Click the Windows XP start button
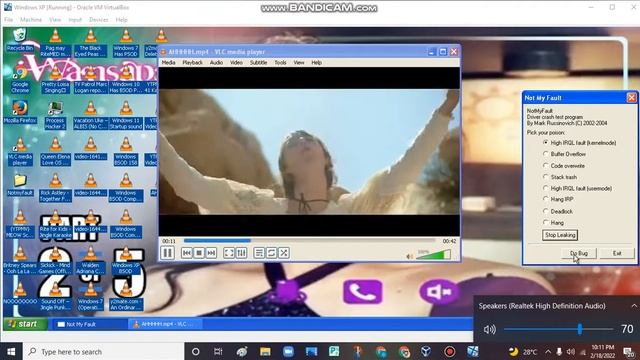This screenshot has width=640, height=360. click(x=25, y=324)
